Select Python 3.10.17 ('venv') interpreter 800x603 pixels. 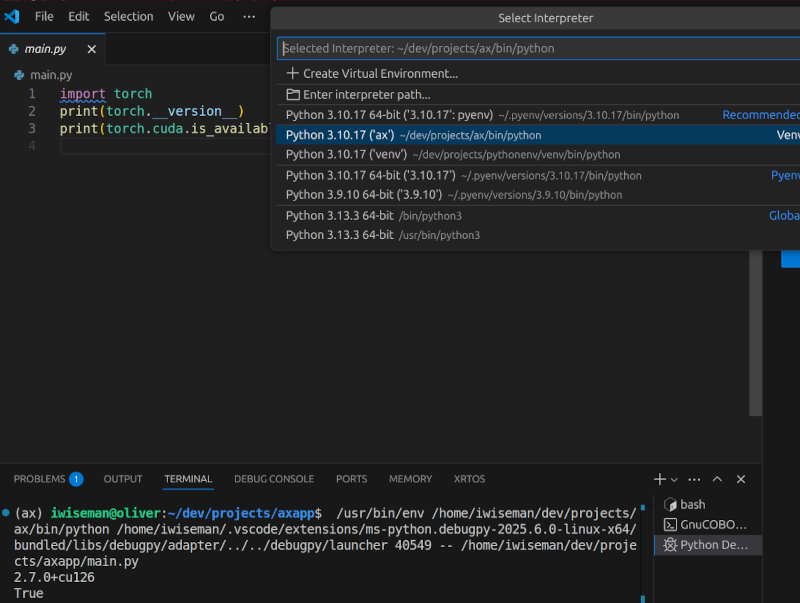[x=538, y=155]
